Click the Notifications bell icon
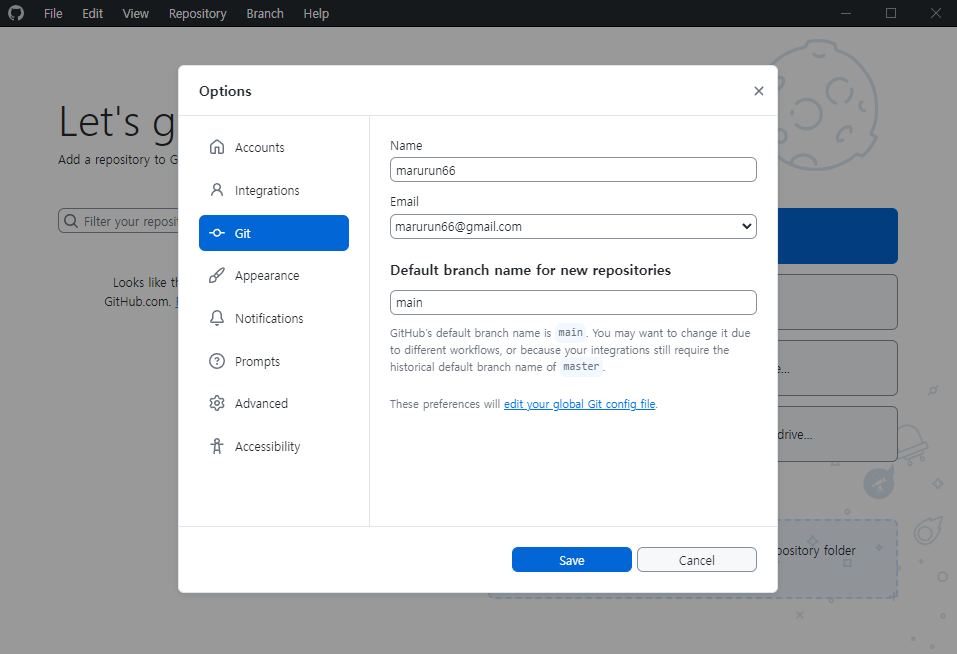Viewport: 957px width, 654px height. click(x=217, y=318)
